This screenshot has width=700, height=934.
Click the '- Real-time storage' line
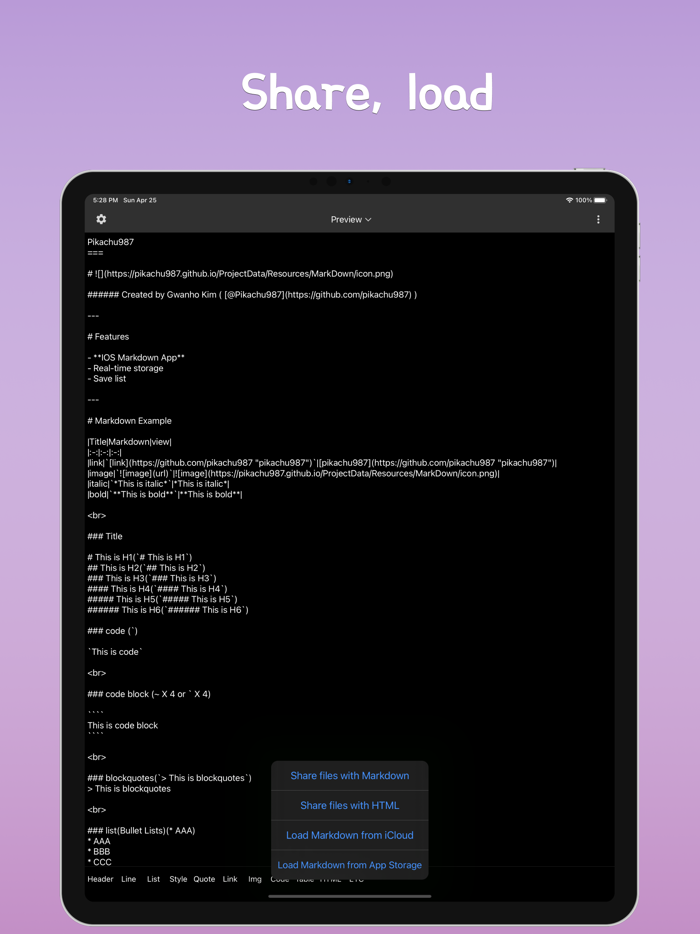[x=125, y=368]
